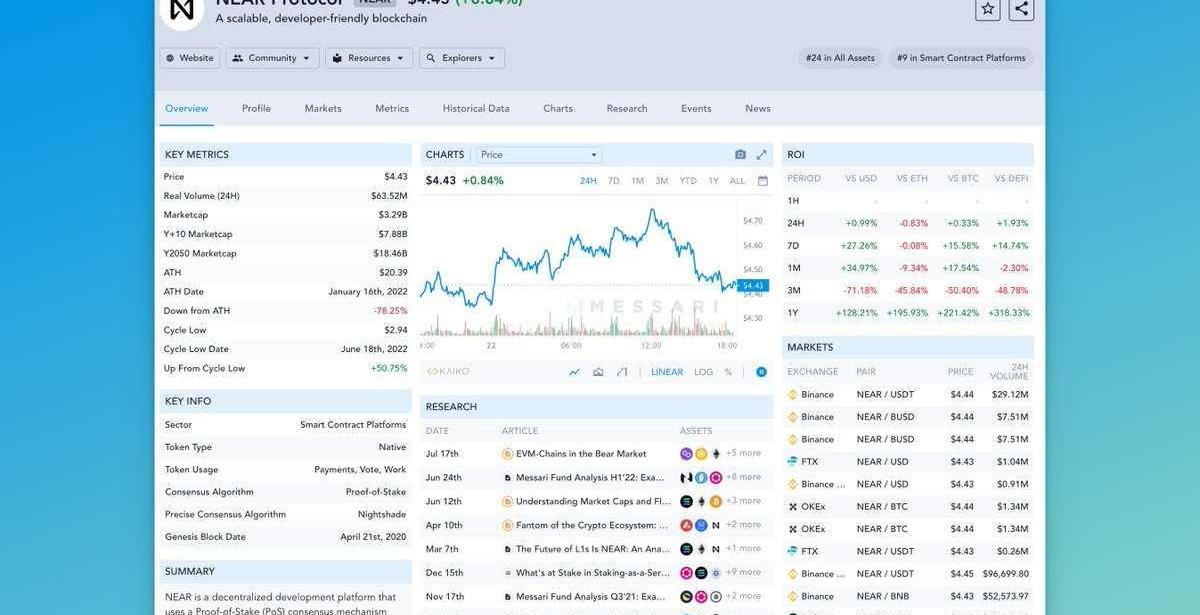Image resolution: width=1200 pixels, height=615 pixels.
Task: Click the Real Volume $63.52M value
Action: 389,196
